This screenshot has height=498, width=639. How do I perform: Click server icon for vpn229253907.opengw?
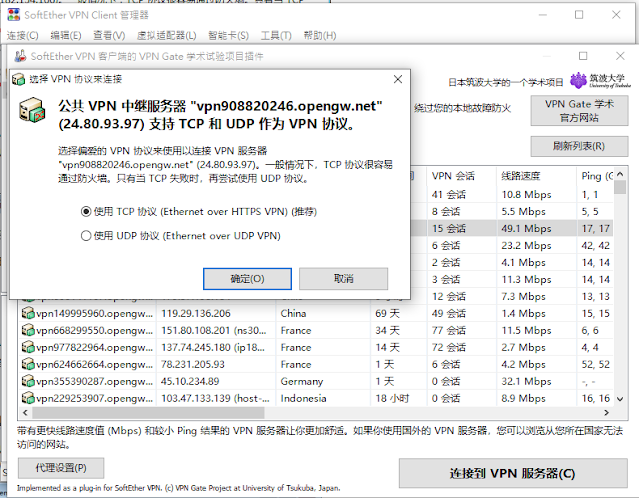pyautogui.click(x=28, y=398)
